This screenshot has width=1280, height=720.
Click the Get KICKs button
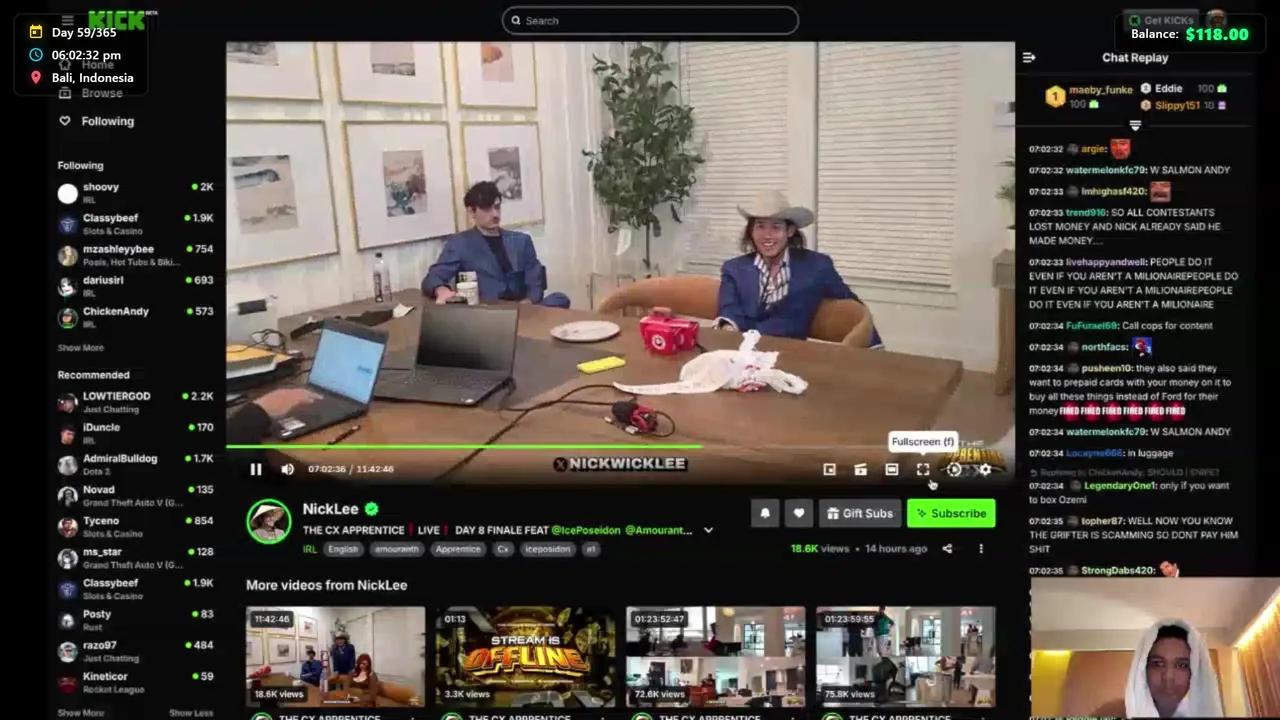(x=1160, y=20)
